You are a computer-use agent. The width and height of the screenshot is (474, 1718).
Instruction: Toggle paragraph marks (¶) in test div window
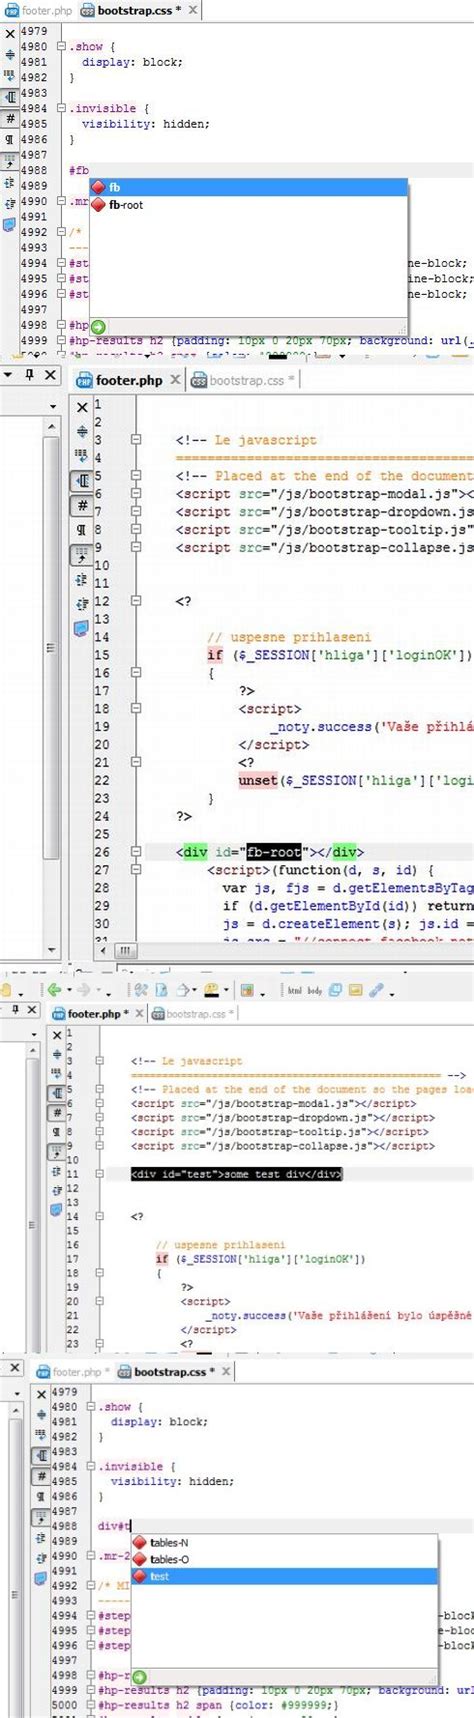coord(57,1131)
